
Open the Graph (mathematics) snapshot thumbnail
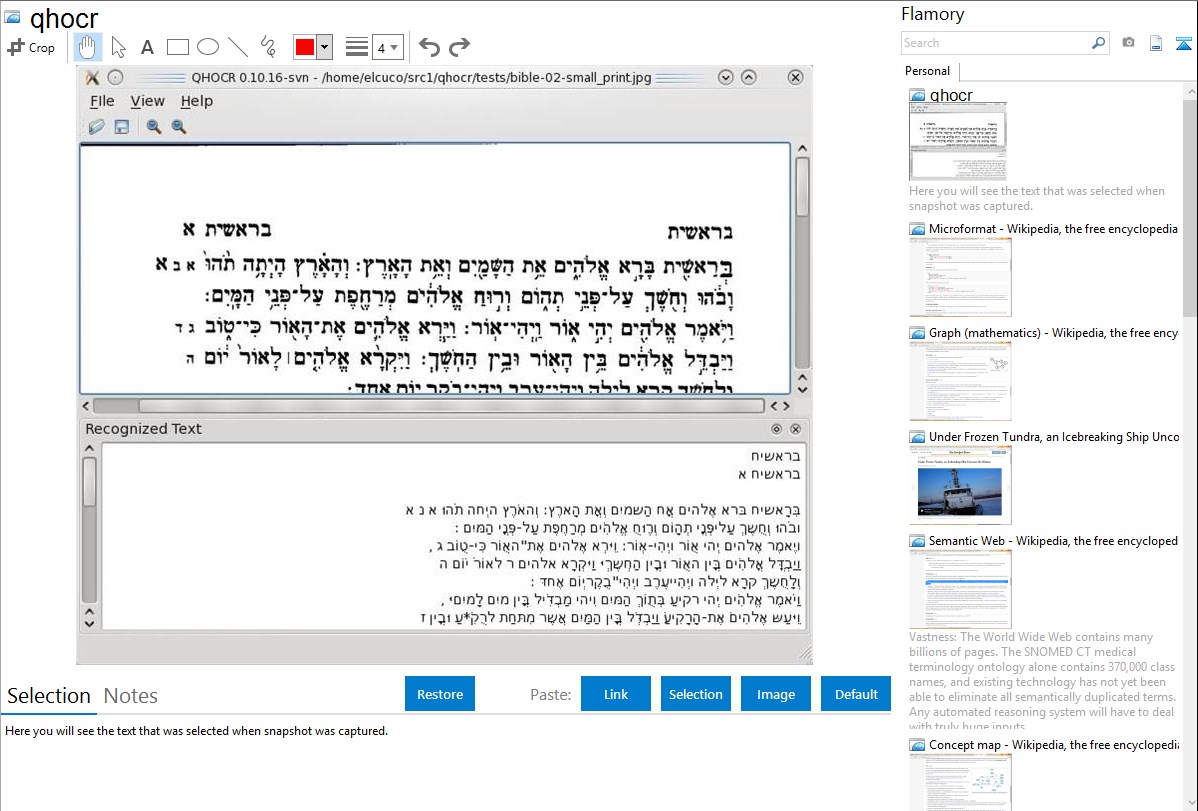click(x=960, y=381)
